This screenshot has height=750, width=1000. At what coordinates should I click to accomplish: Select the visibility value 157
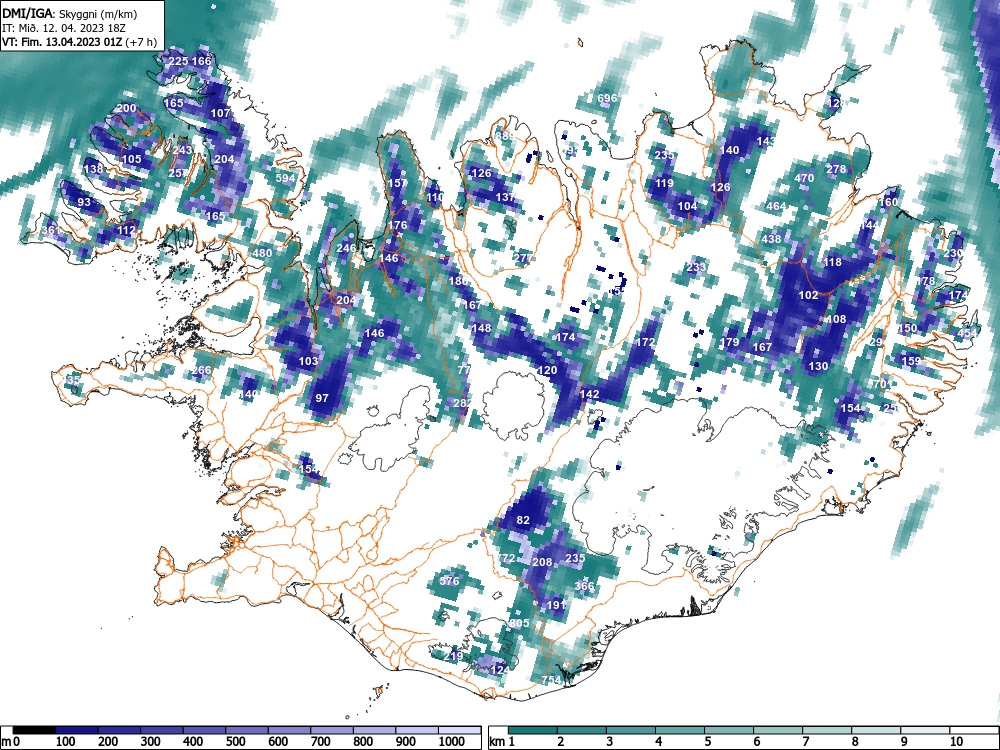coord(397,183)
